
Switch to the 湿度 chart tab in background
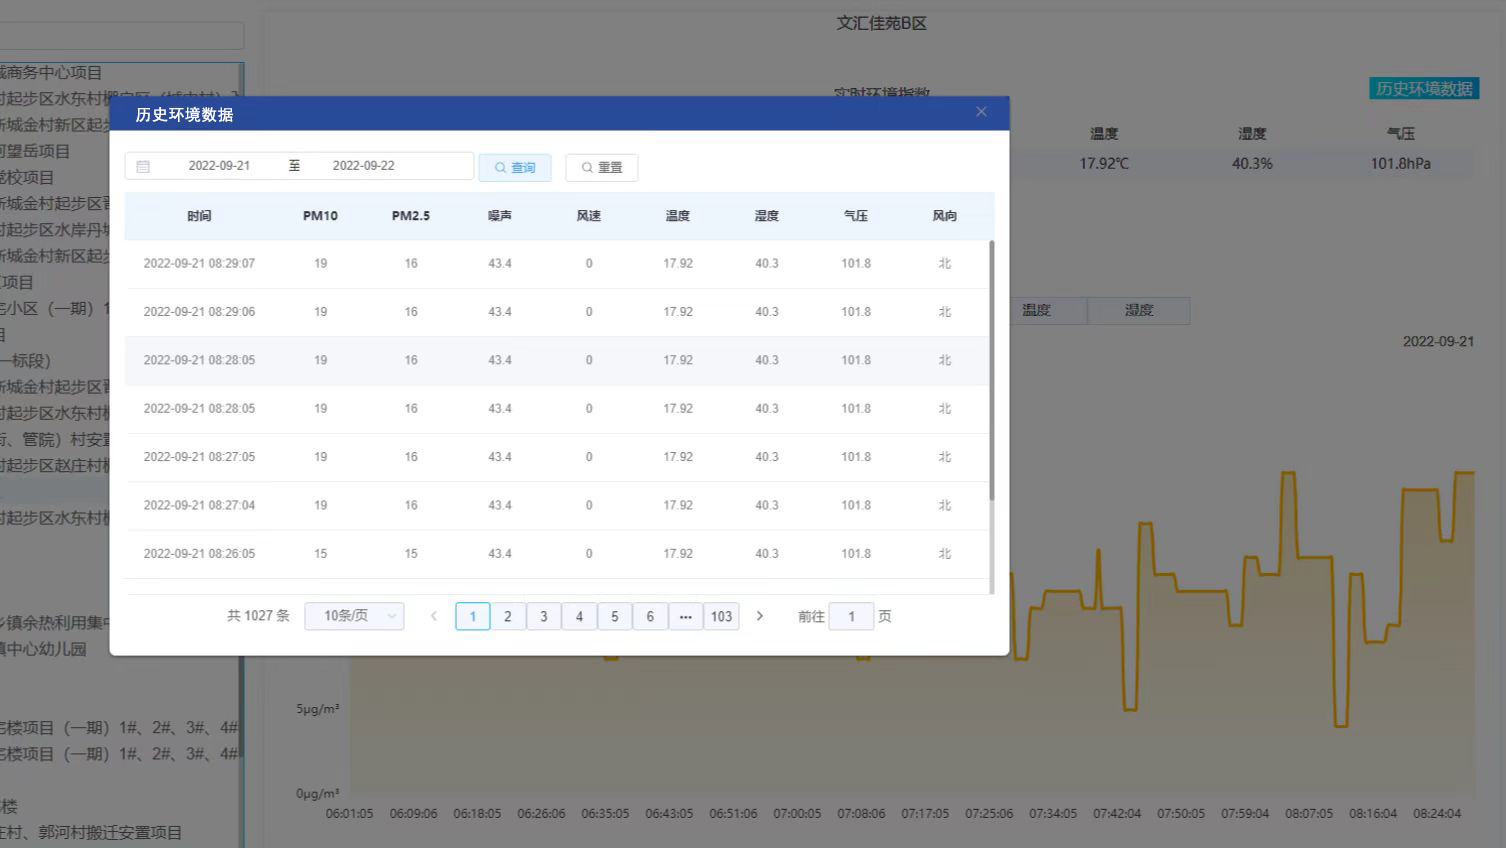click(x=1139, y=311)
